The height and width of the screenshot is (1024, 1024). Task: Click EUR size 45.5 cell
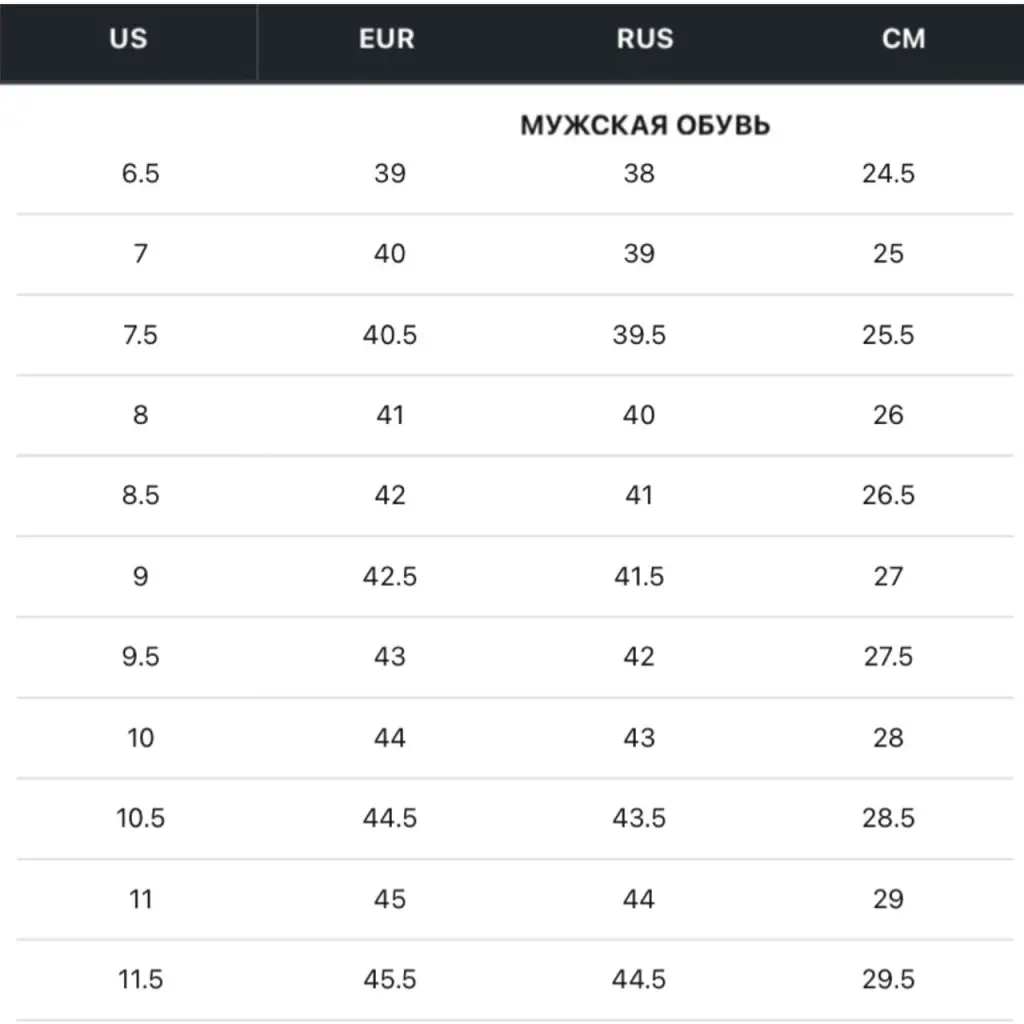coord(390,980)
